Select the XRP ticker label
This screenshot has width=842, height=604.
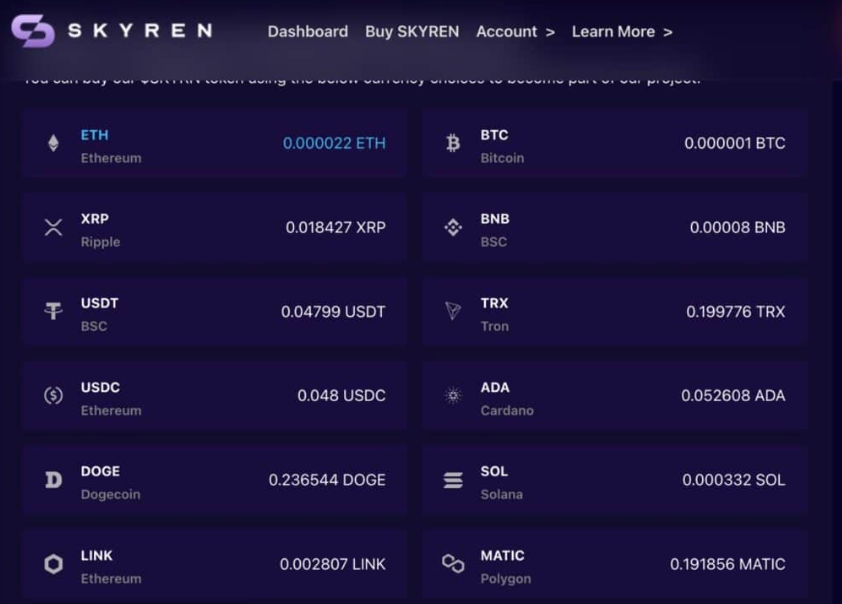point(95,219)
